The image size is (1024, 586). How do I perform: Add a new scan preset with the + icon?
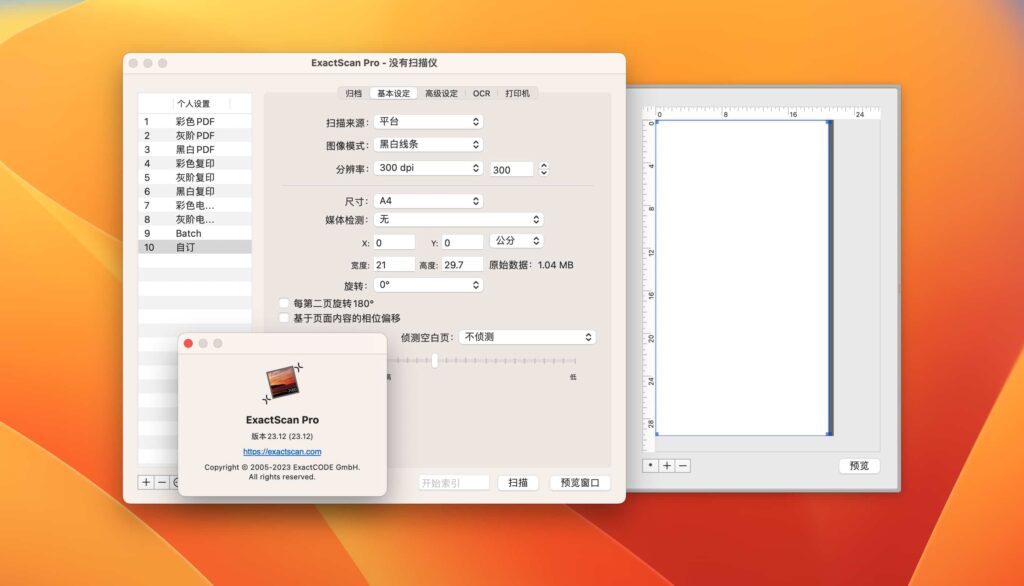[x=146, y=482]
